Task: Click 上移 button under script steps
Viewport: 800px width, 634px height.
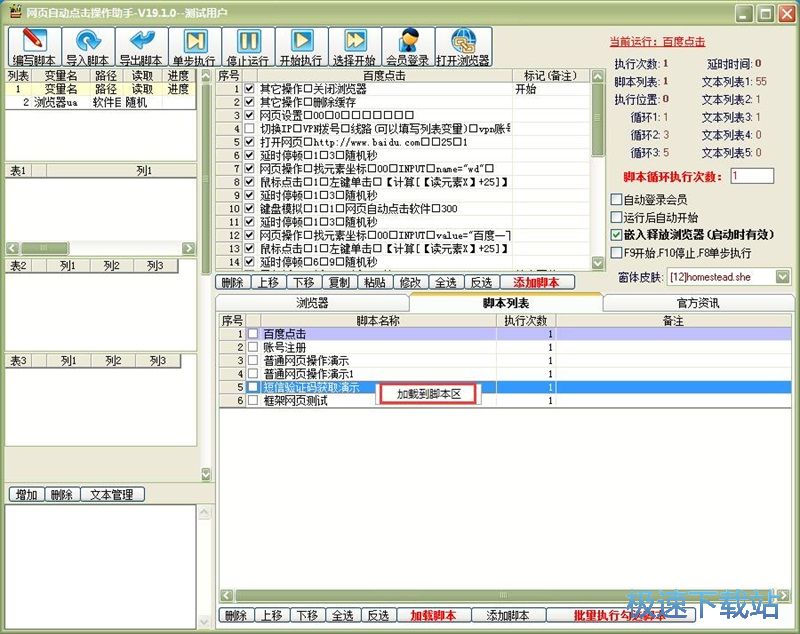Action: pyautogui.click(x=268, y=282)
